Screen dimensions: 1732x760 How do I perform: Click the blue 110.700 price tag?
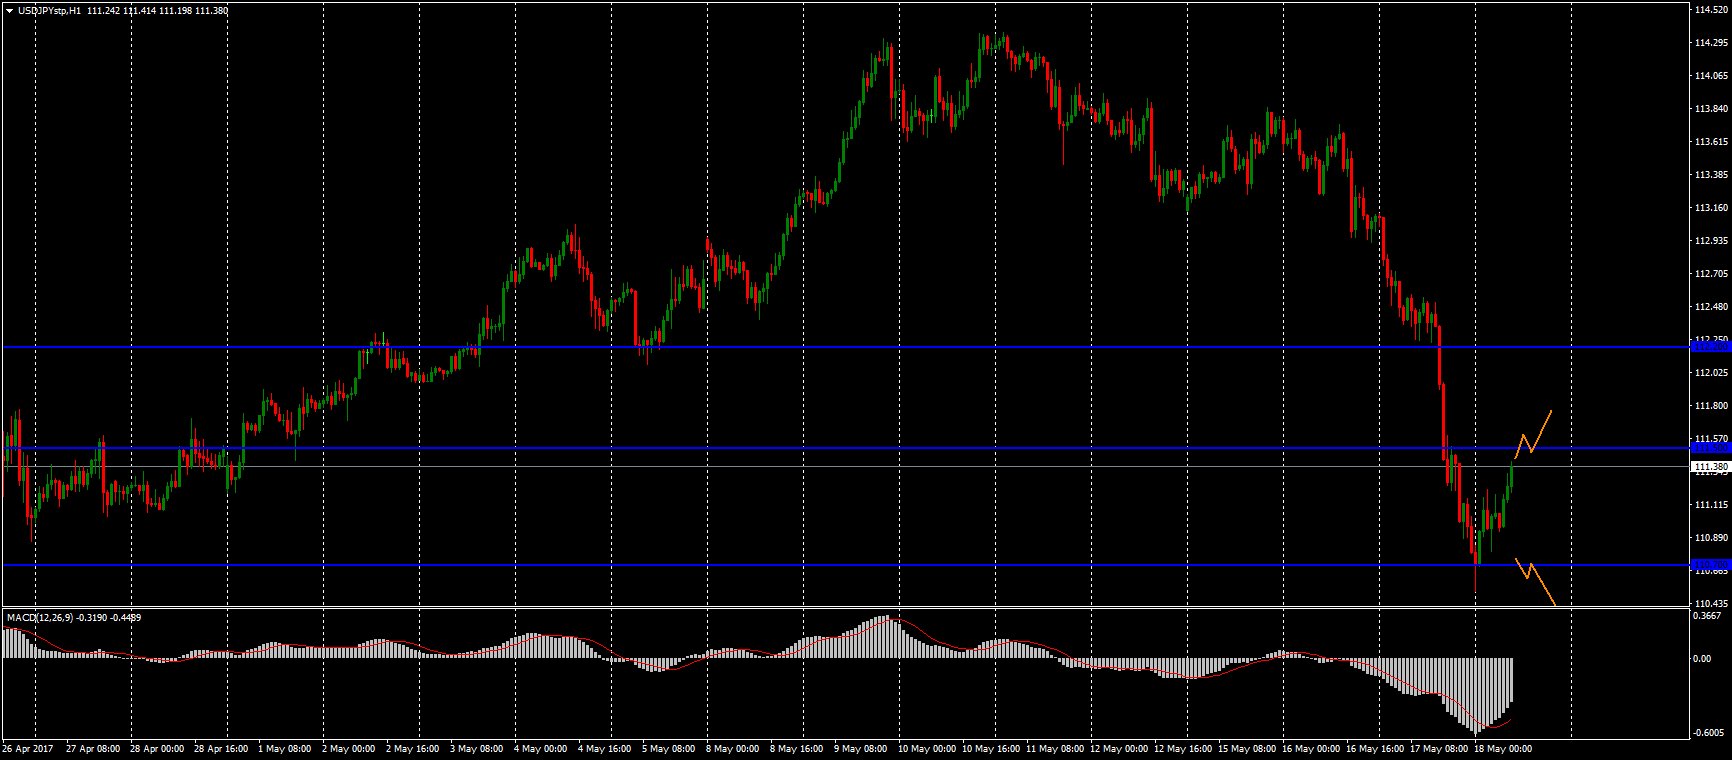point(1710,565)
